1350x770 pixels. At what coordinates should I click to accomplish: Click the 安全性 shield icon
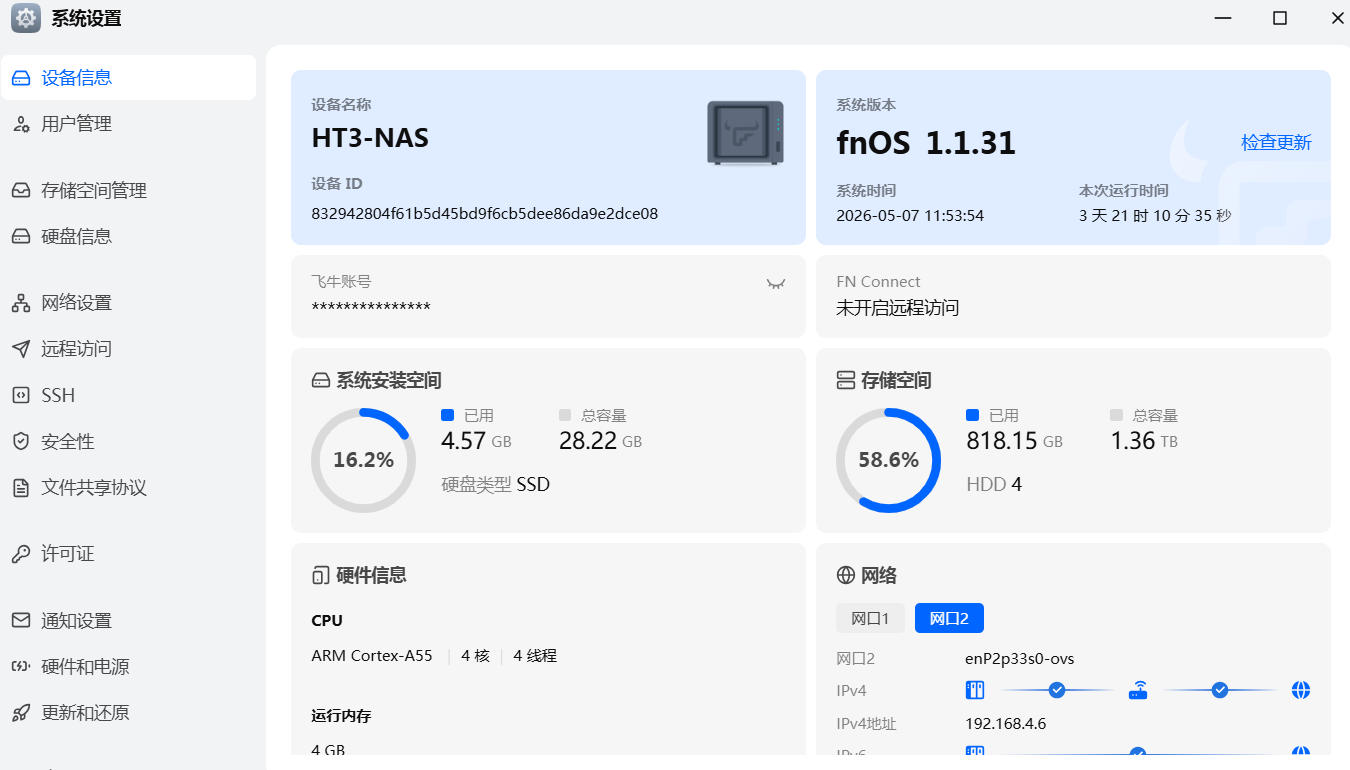click(x=21, y=441)
